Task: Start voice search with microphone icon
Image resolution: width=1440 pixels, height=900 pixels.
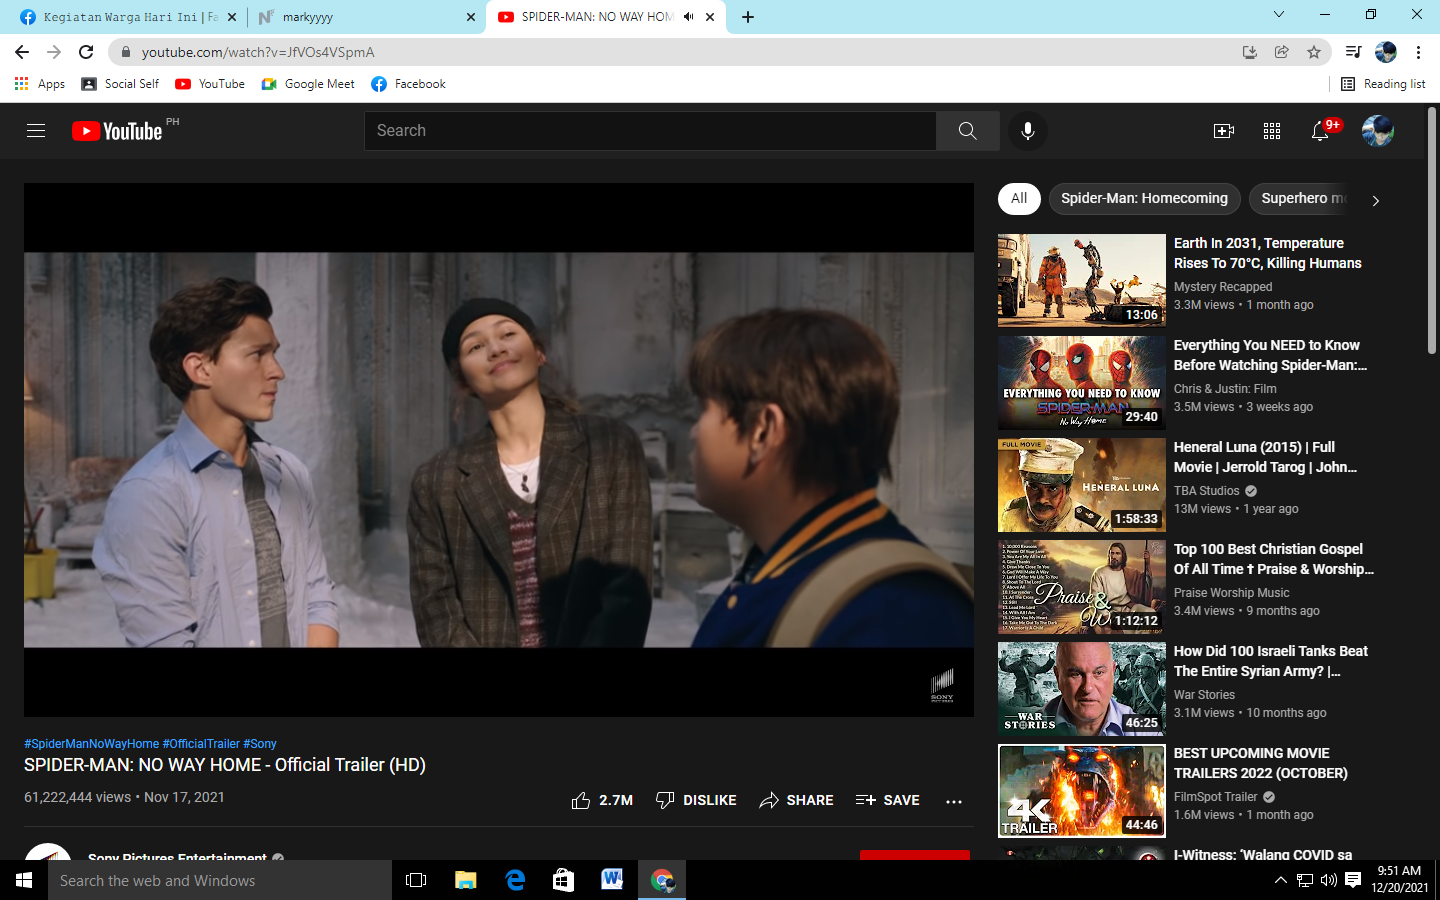Action: pyautogui.click(x=1028, y=131)
